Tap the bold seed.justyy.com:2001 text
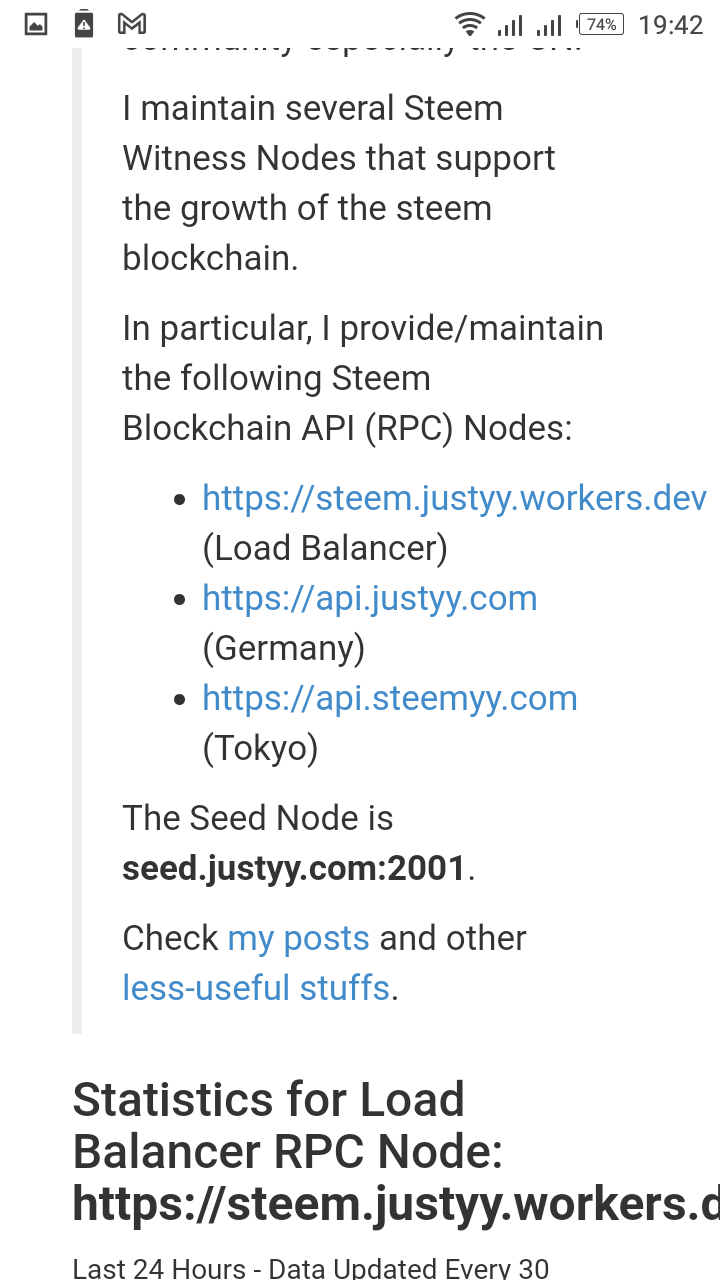Image resolution: width=720 pixels, height=1280 pixels. coord(294,868)
